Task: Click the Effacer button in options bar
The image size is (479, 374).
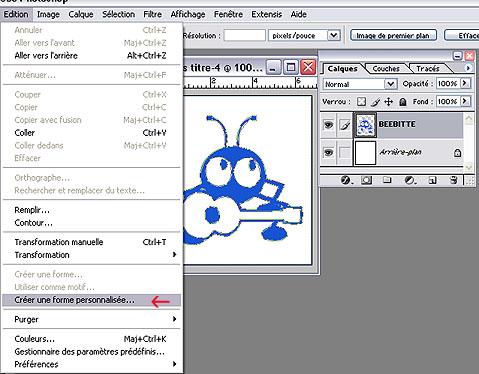Action: (x=462, y=35)
